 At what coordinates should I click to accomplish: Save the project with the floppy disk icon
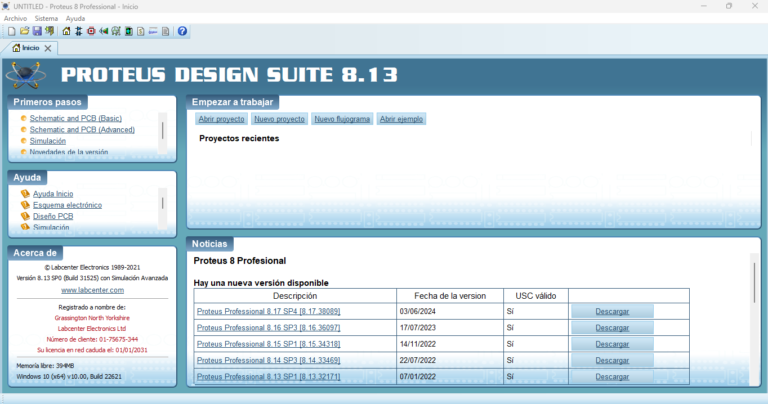point(37,31)
